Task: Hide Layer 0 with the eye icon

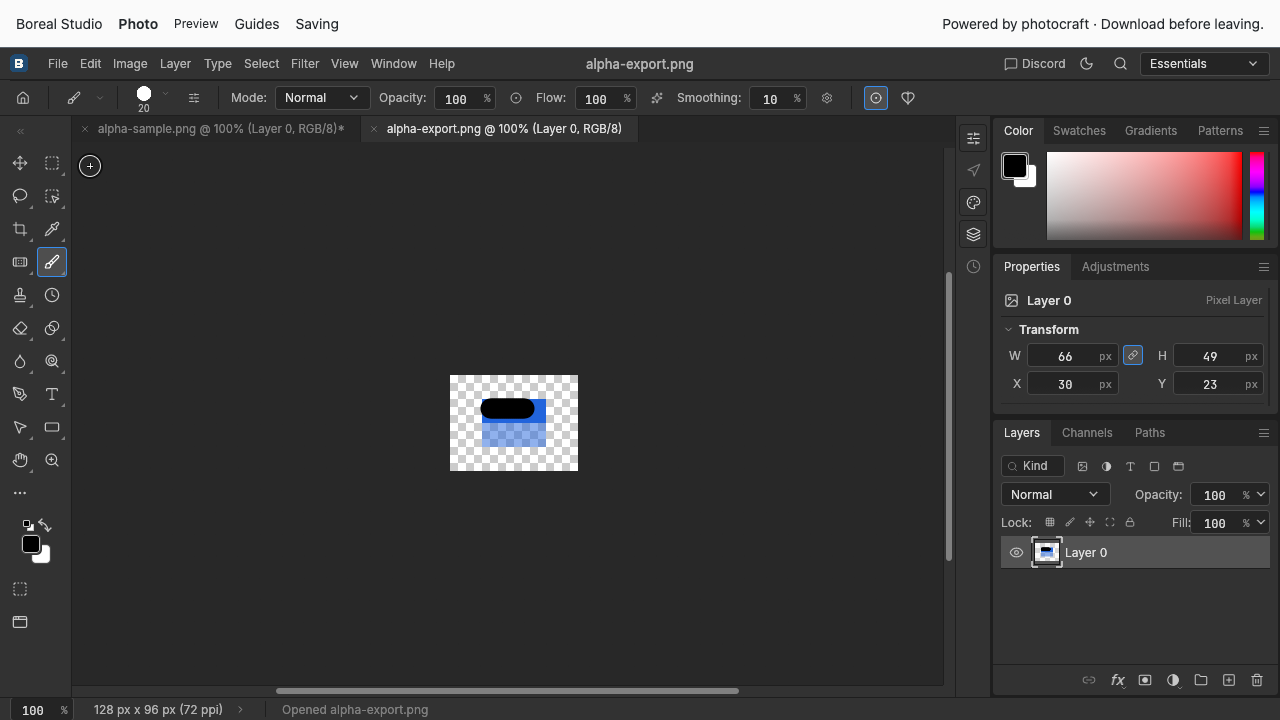Action: pos(1016,552)
